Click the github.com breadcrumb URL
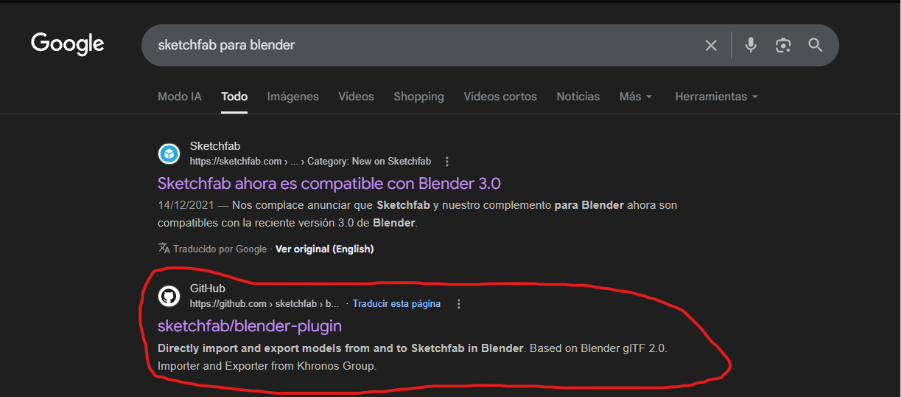901x397 pixels. 264,304
